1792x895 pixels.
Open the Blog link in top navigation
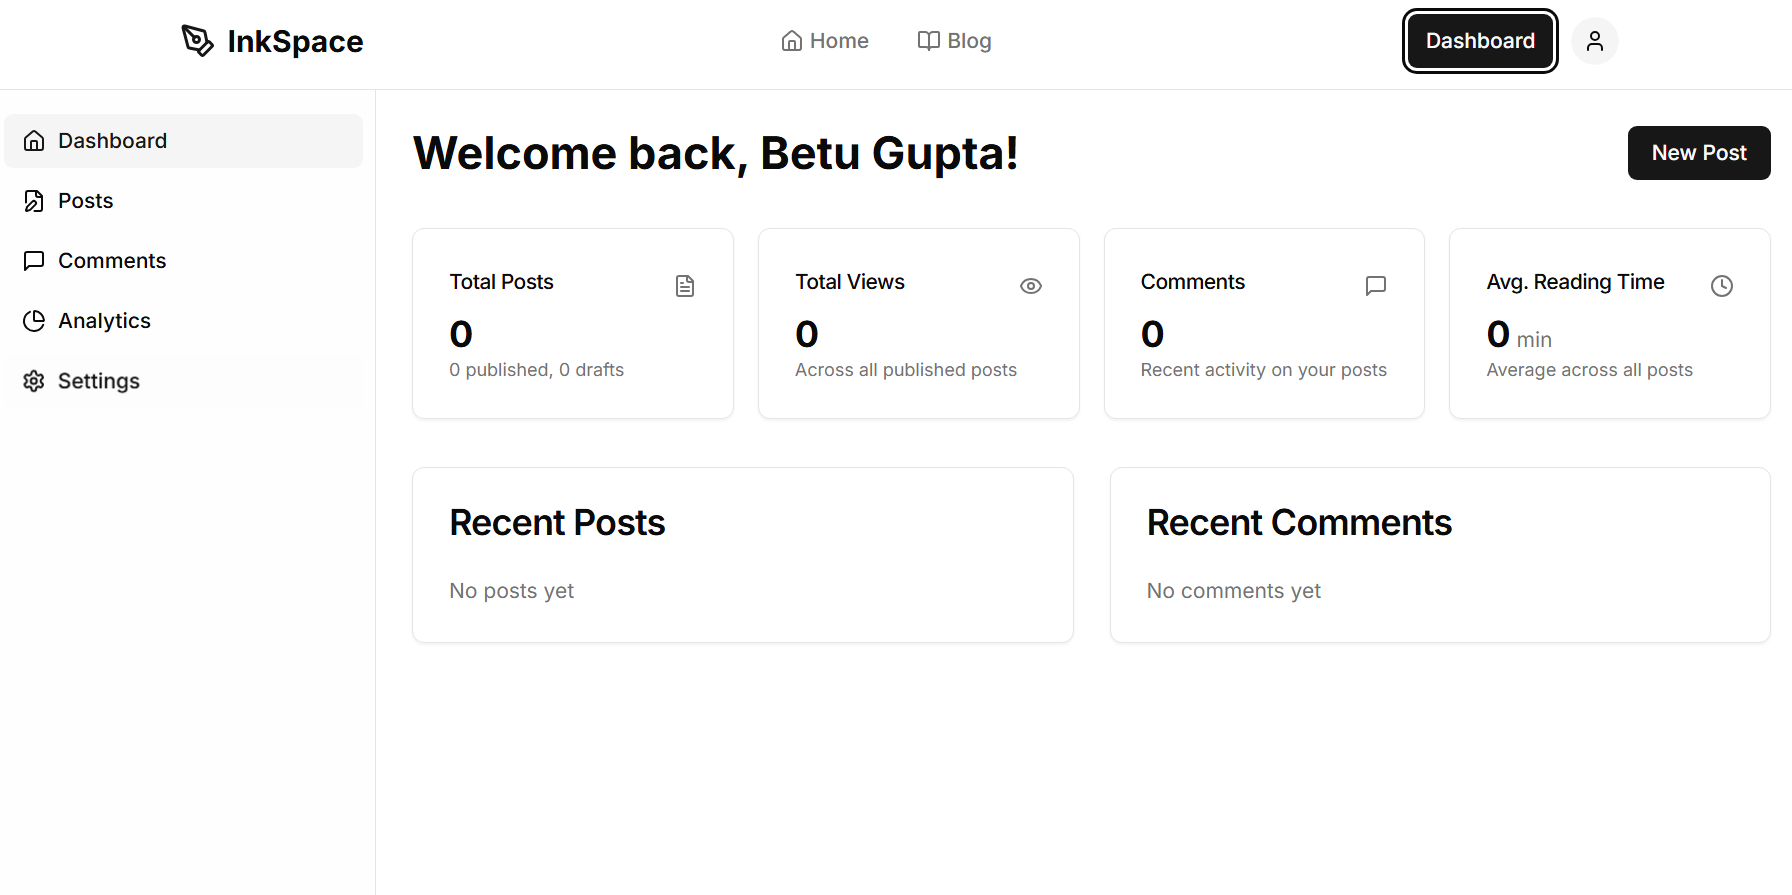pos(968,41)
